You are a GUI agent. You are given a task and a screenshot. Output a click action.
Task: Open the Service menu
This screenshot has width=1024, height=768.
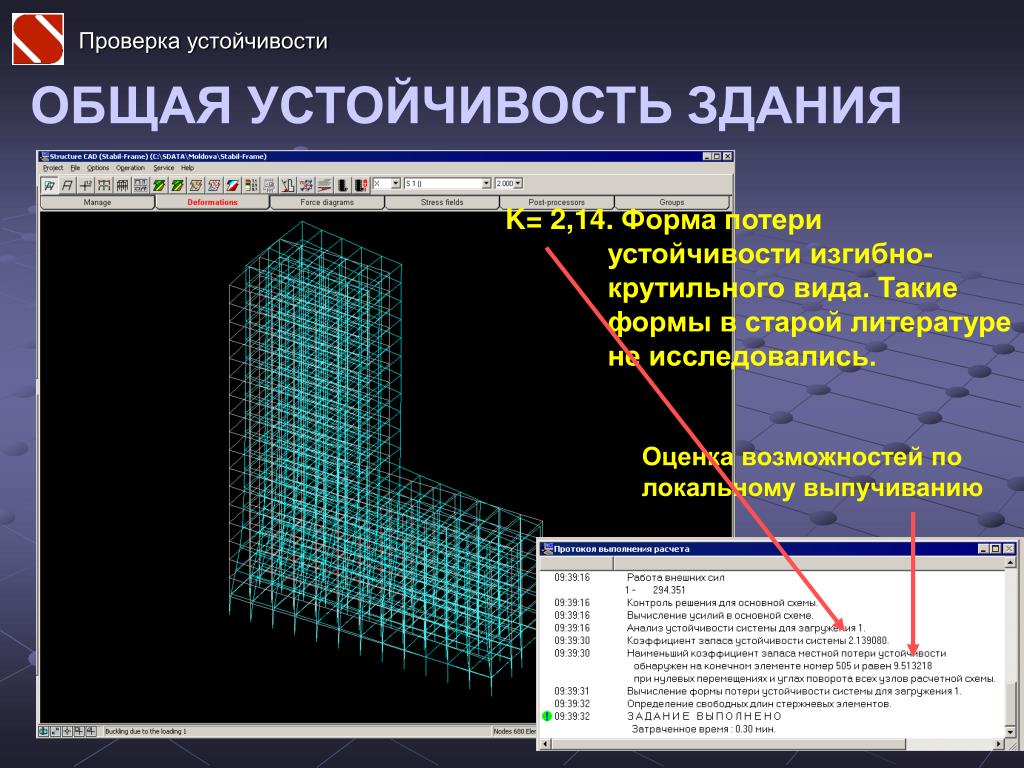[x=163, y=168]
